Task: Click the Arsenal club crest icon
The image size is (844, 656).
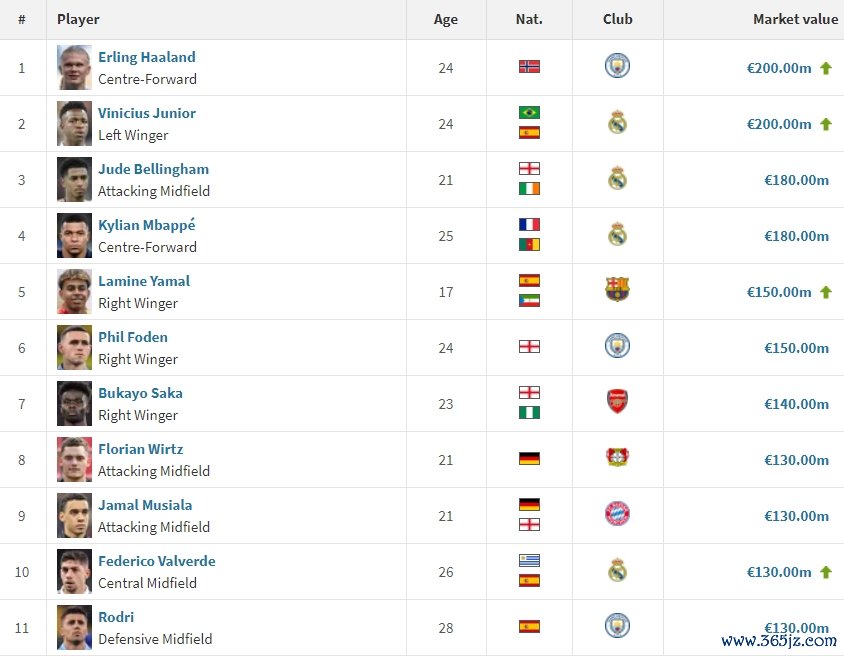Action: pyautogui.click(x=617, y=401)
